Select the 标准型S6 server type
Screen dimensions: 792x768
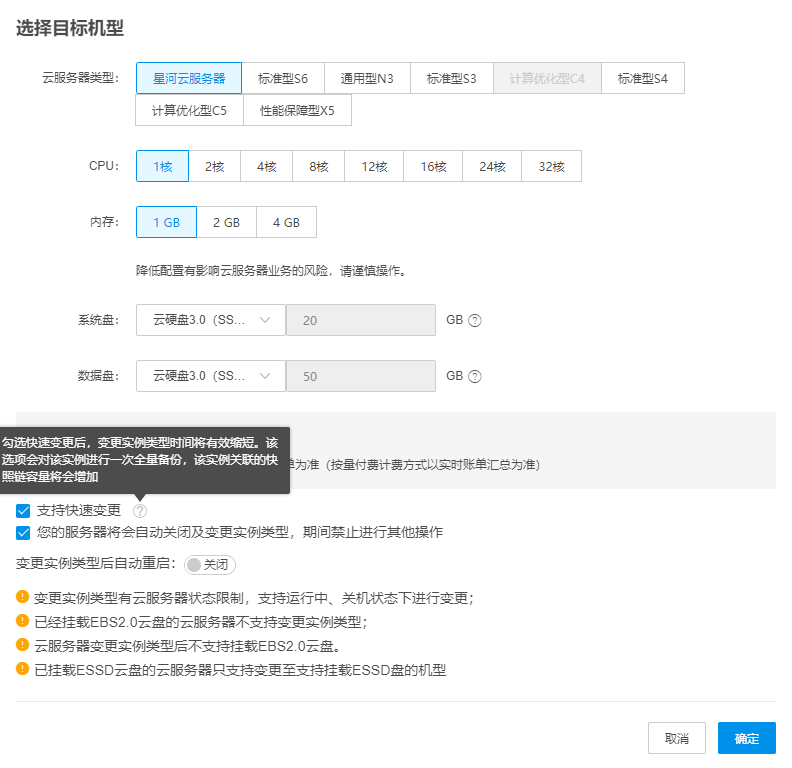pos(283,78)
